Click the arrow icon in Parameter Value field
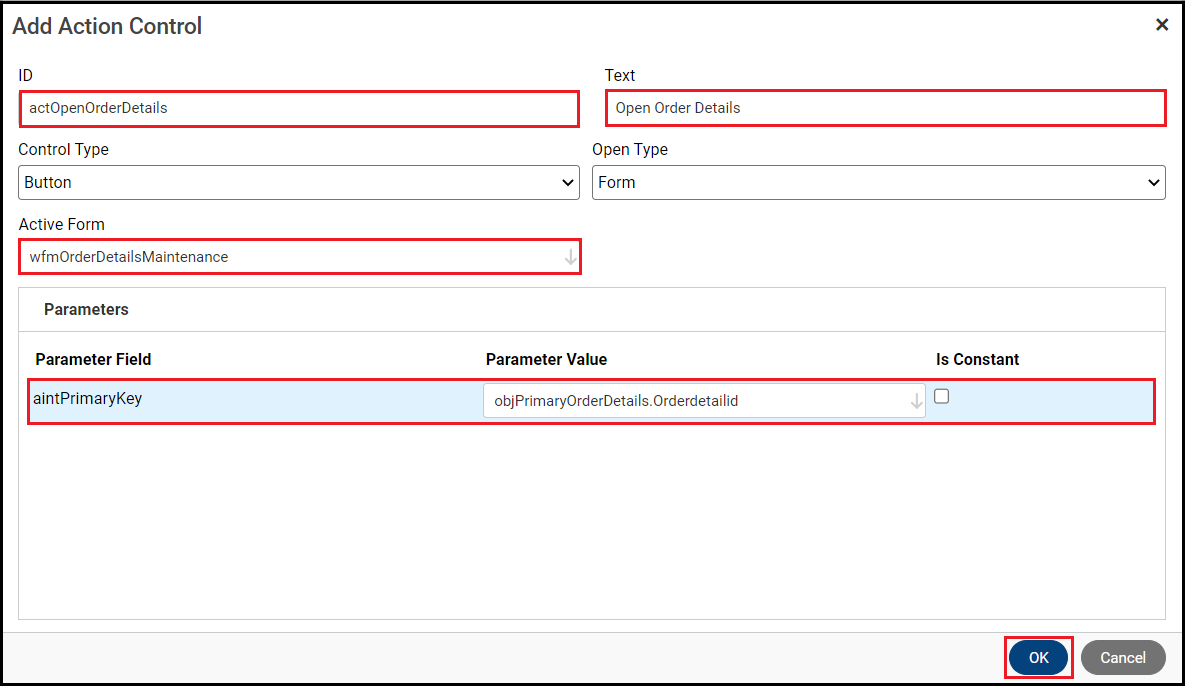1185x686 pixels. tap(916, 401)
